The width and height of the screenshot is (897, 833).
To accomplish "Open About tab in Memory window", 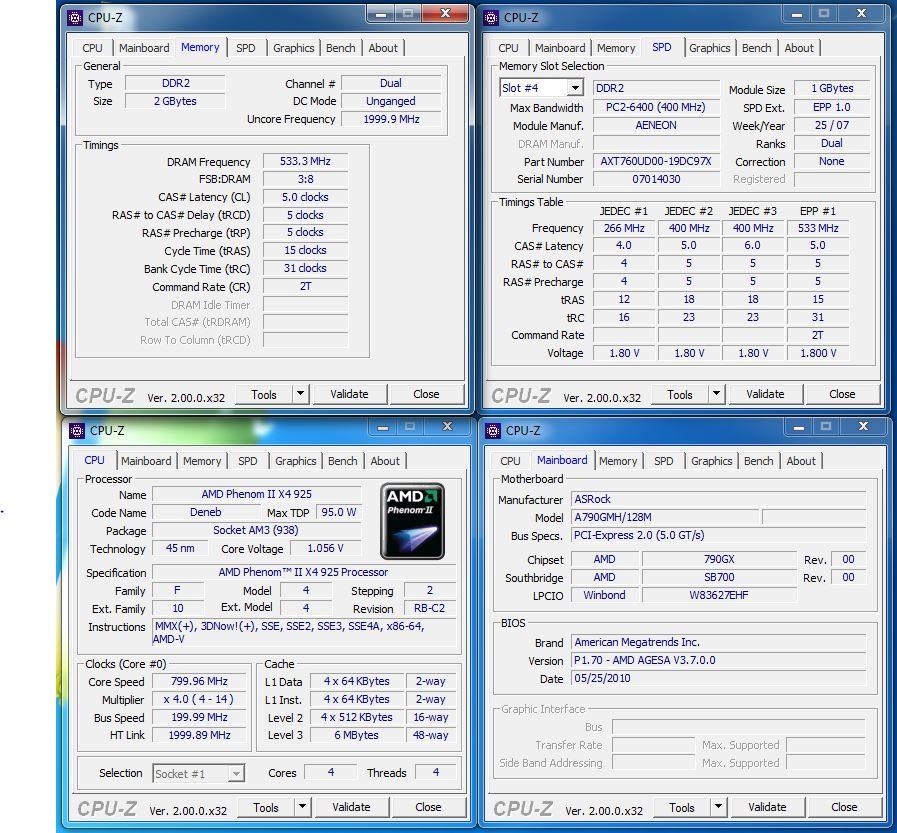I will [383, 48].
